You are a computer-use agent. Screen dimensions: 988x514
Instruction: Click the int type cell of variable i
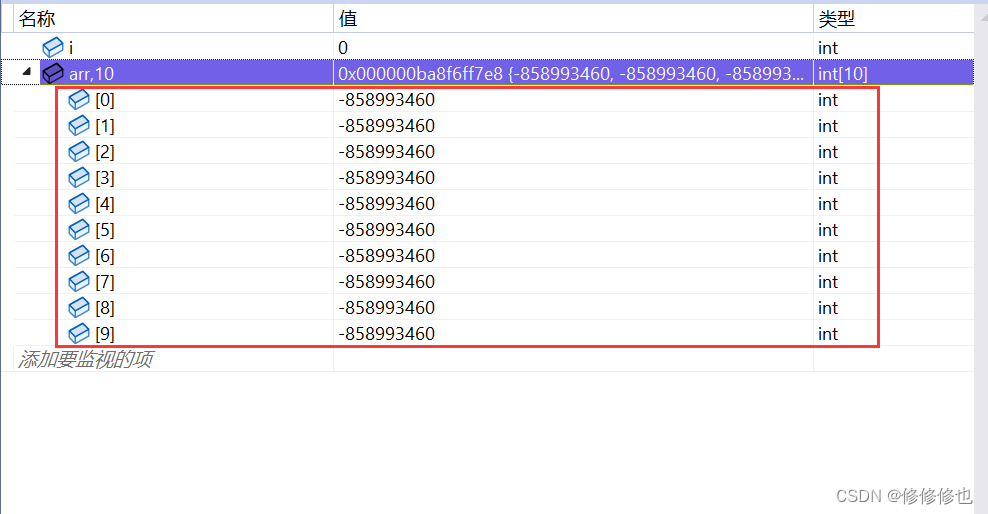828,48
